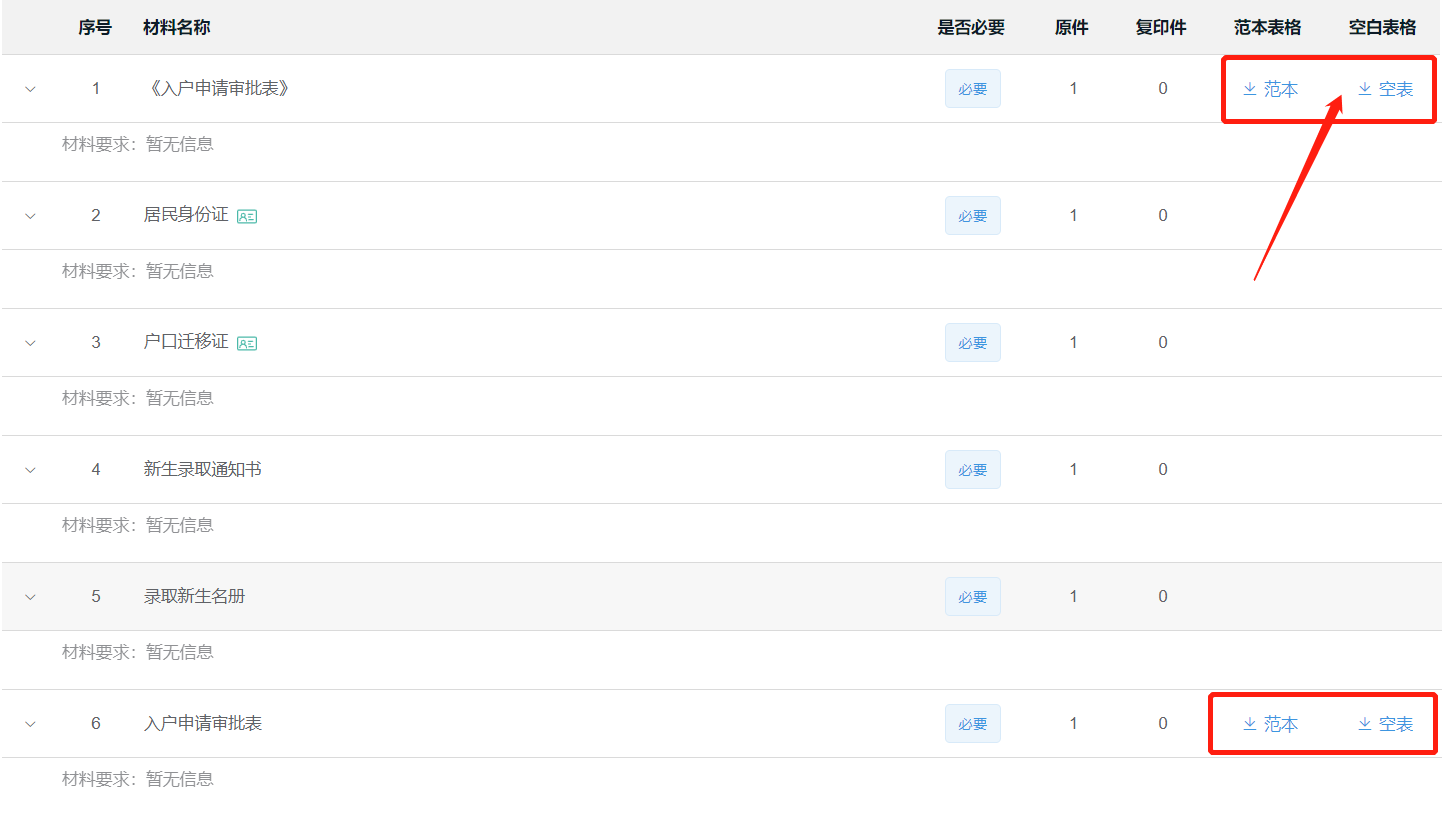Click the 必要 tag for 录取新生名册
This screenshot has height=816, width=1443.
point(972,597)
